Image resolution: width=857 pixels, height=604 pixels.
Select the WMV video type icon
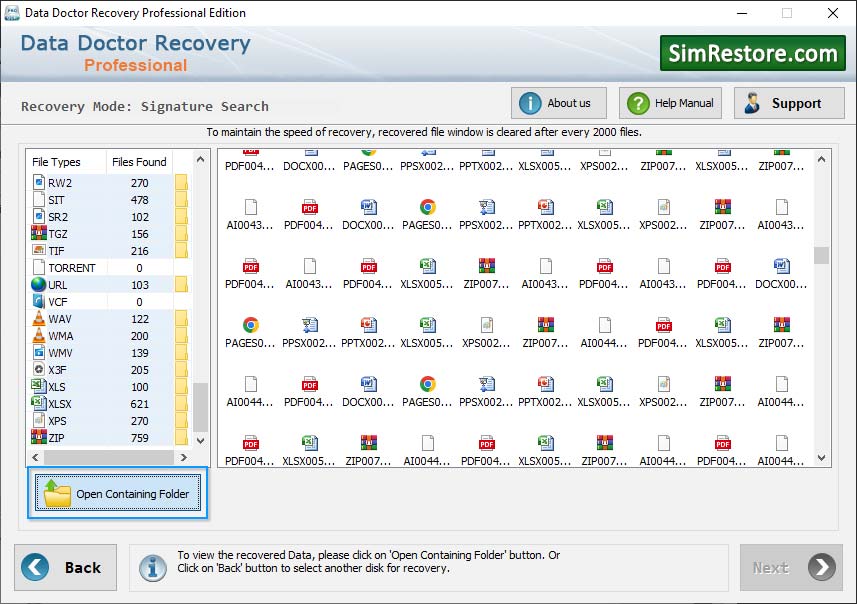click(39, 352)
